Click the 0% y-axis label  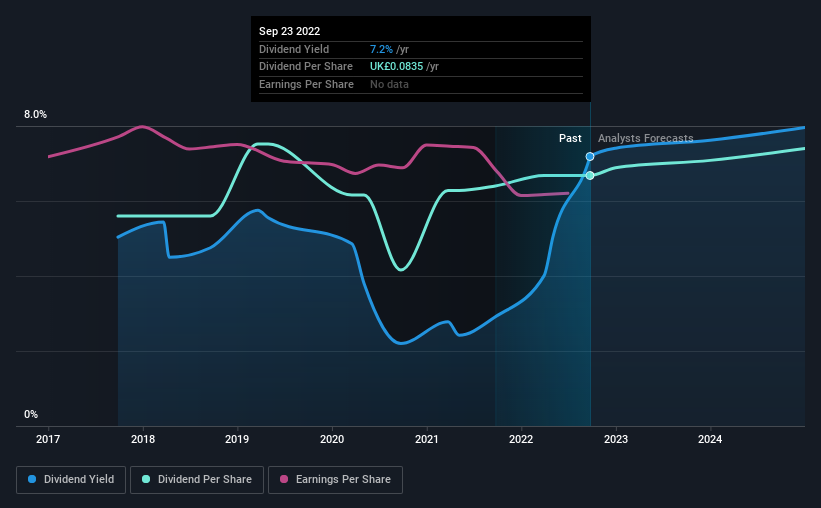[x=31, y=414]
